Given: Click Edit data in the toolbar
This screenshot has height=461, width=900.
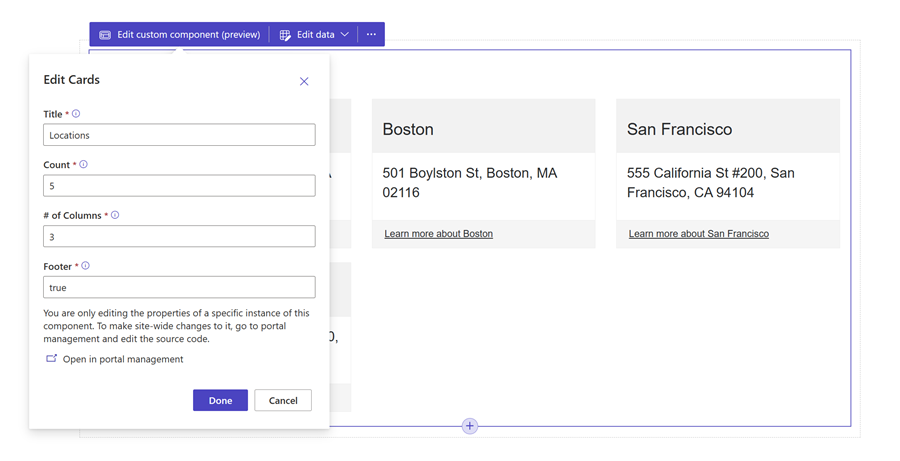Looking at the screenshot, I should pyautogui.click(x=315, y=35).
